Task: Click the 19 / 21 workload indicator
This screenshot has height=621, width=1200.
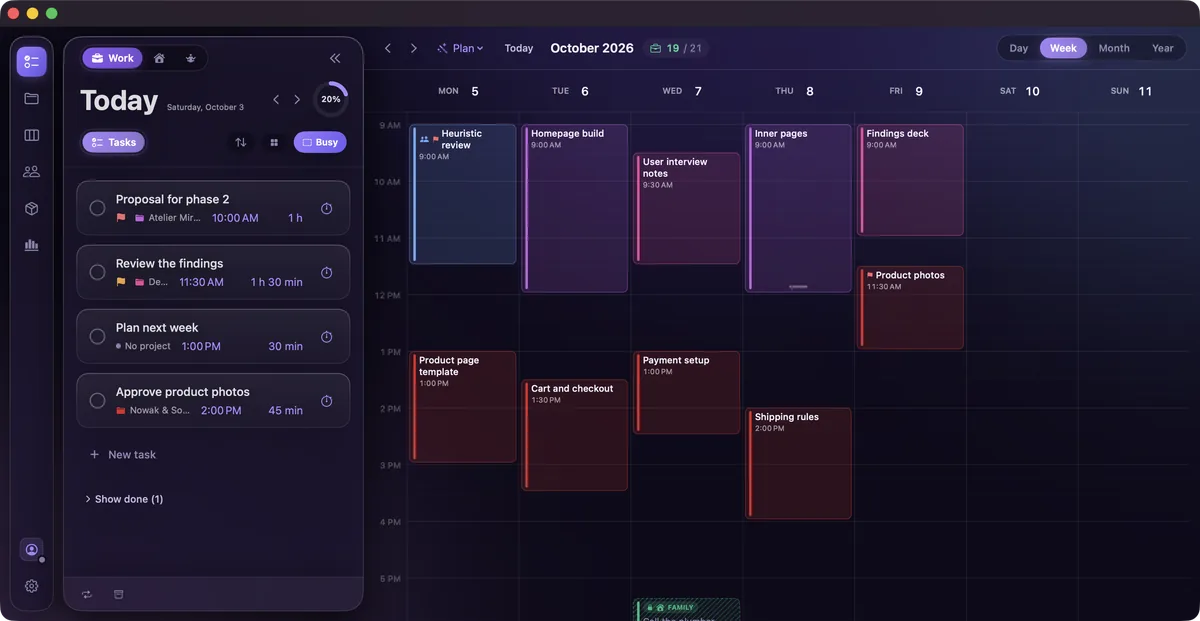Action: pos(676,48)
